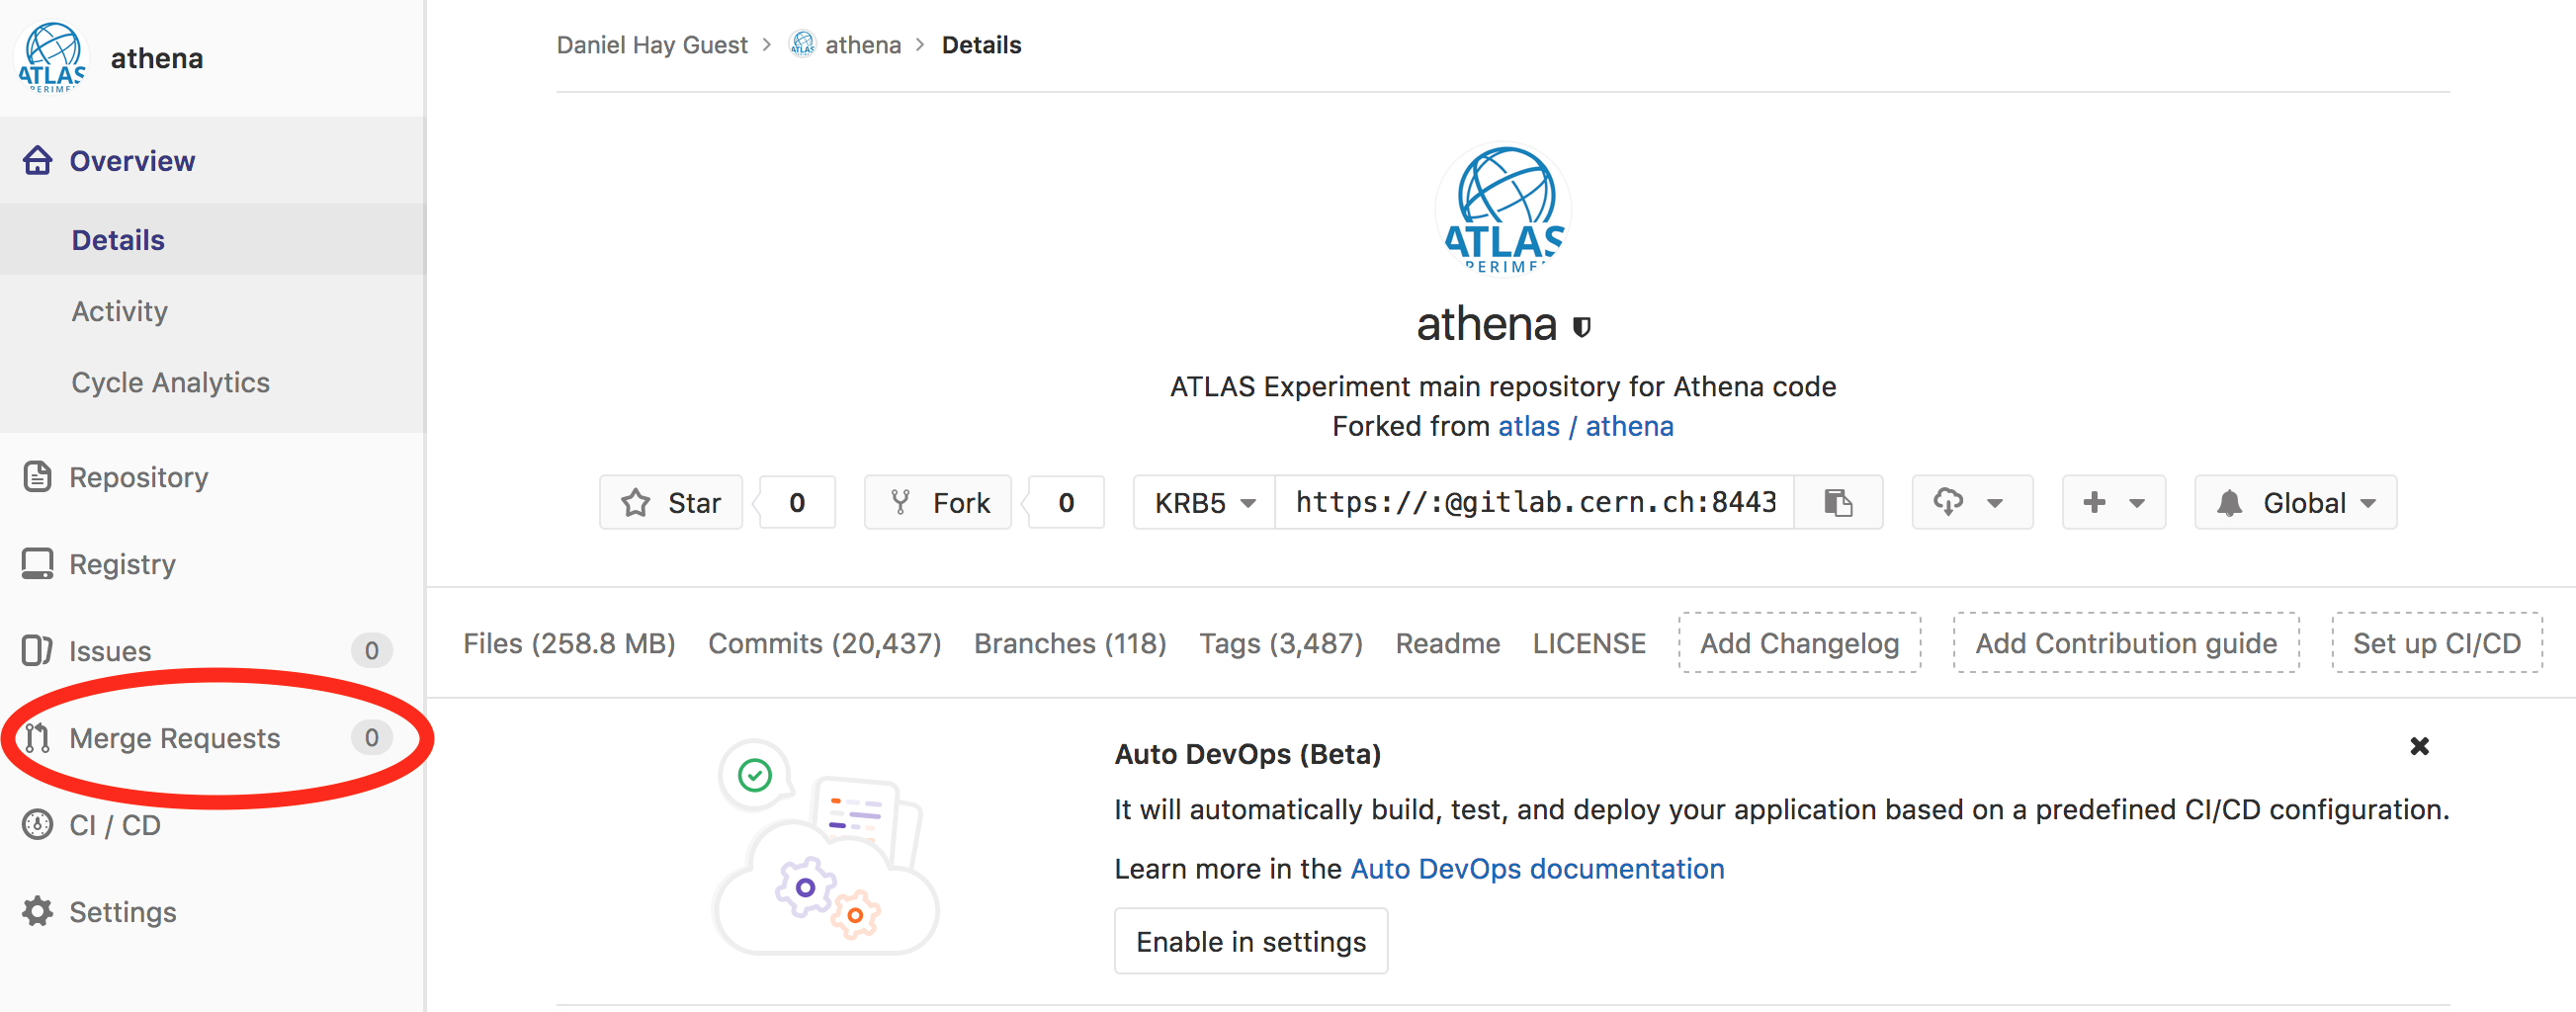Screen dimensions: 2576x1012
Task: Click the large ATLAS project logo
Action: coord(1503,209)
